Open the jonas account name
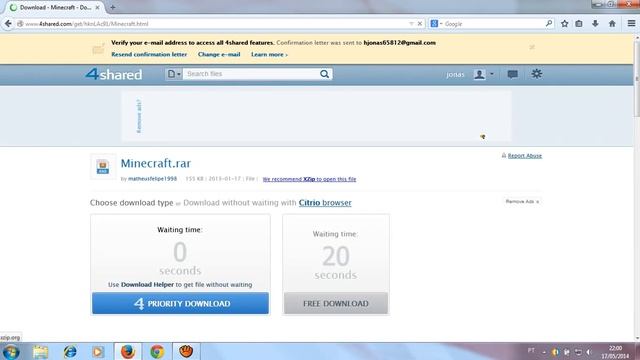This screenshot has height=360, width=640. click(x=455, y=74)
